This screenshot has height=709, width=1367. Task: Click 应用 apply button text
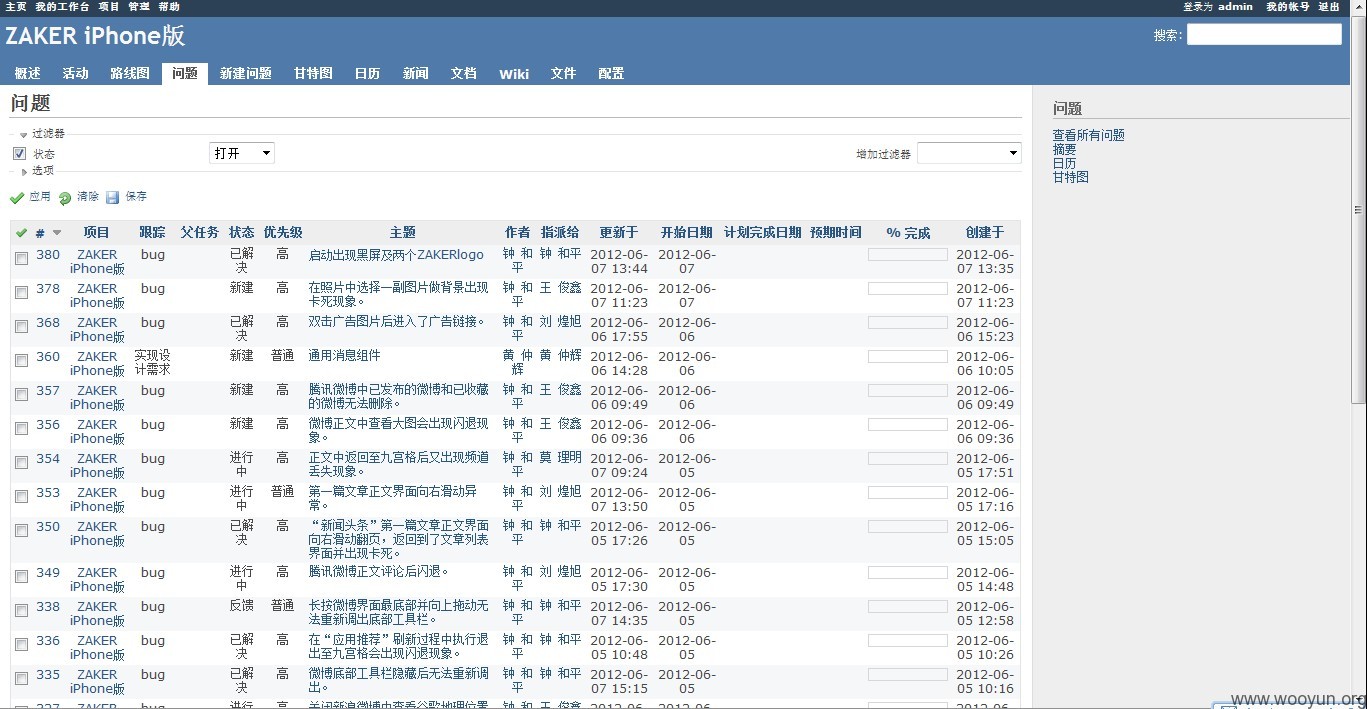(40, 197)
